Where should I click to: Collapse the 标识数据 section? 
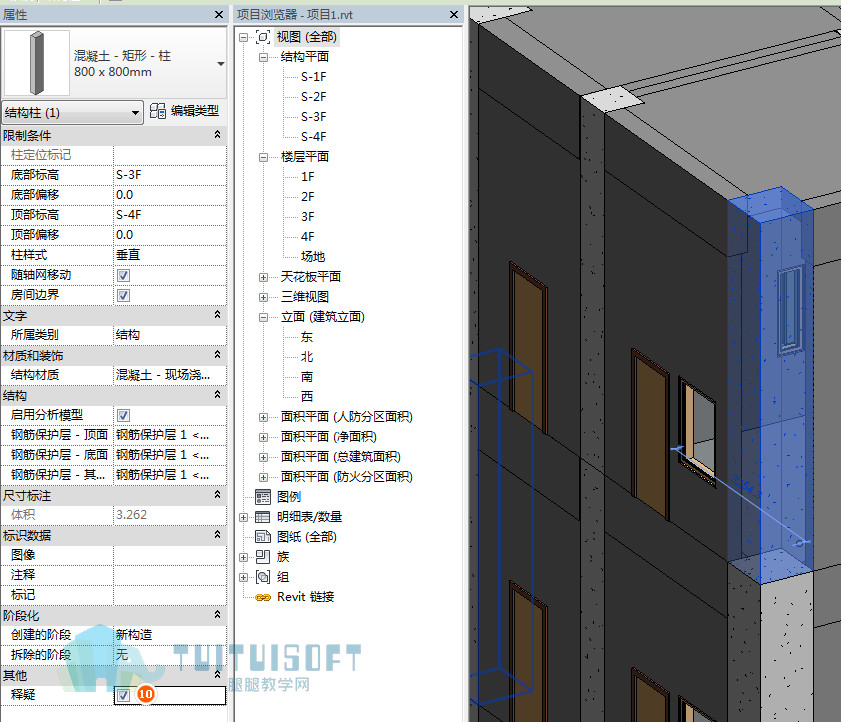(x=217, y=535)
